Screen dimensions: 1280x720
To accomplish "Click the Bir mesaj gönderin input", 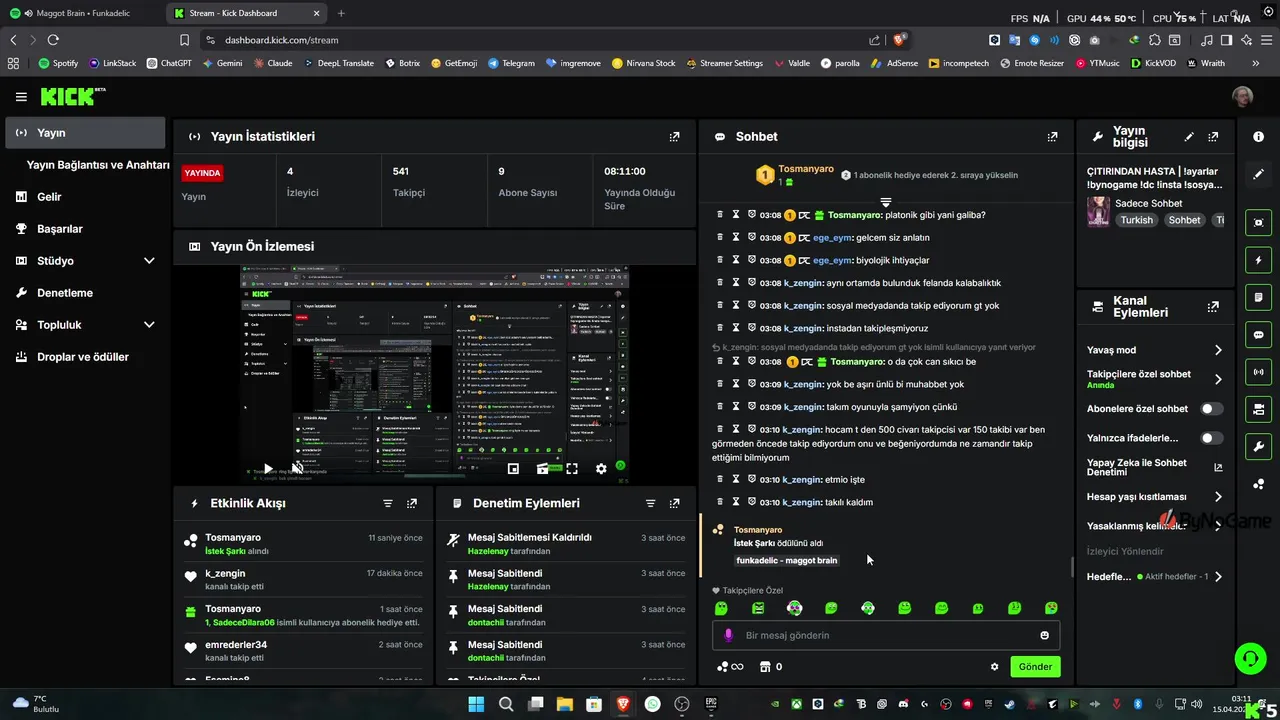I will 886,635.
